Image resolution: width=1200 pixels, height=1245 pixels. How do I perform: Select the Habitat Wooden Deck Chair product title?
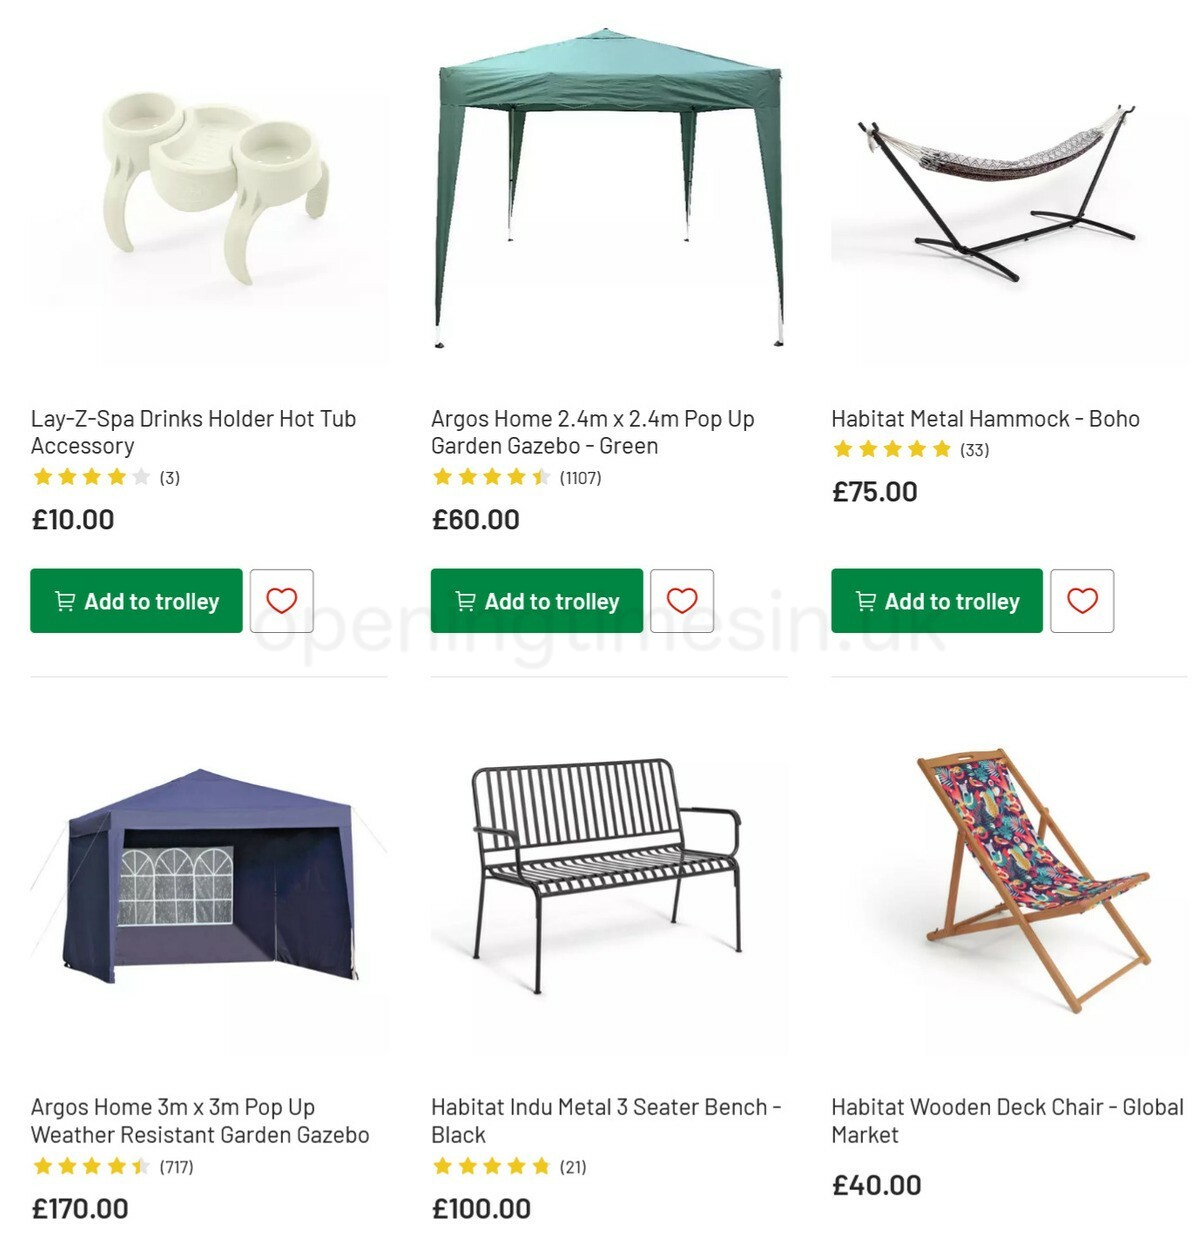[x=1005, y=1121]
